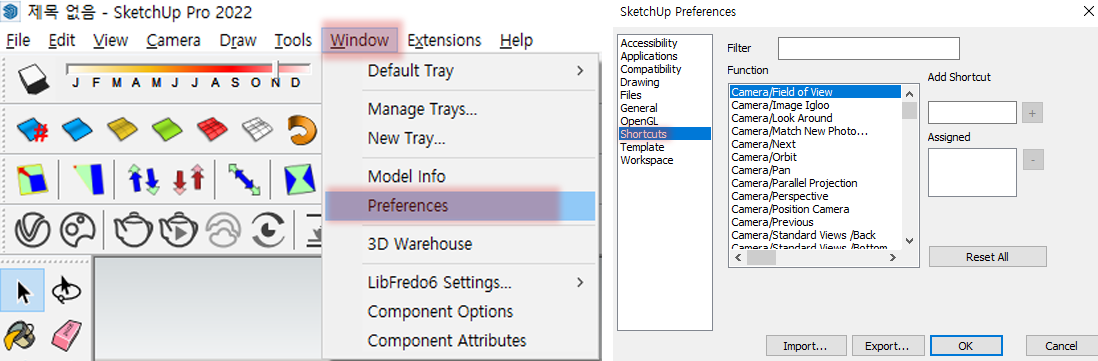Image resolution: width=1098 pixels, height=361 pixels.
Task: Click the orange curved arrow icon
Action: click(302, 129)
